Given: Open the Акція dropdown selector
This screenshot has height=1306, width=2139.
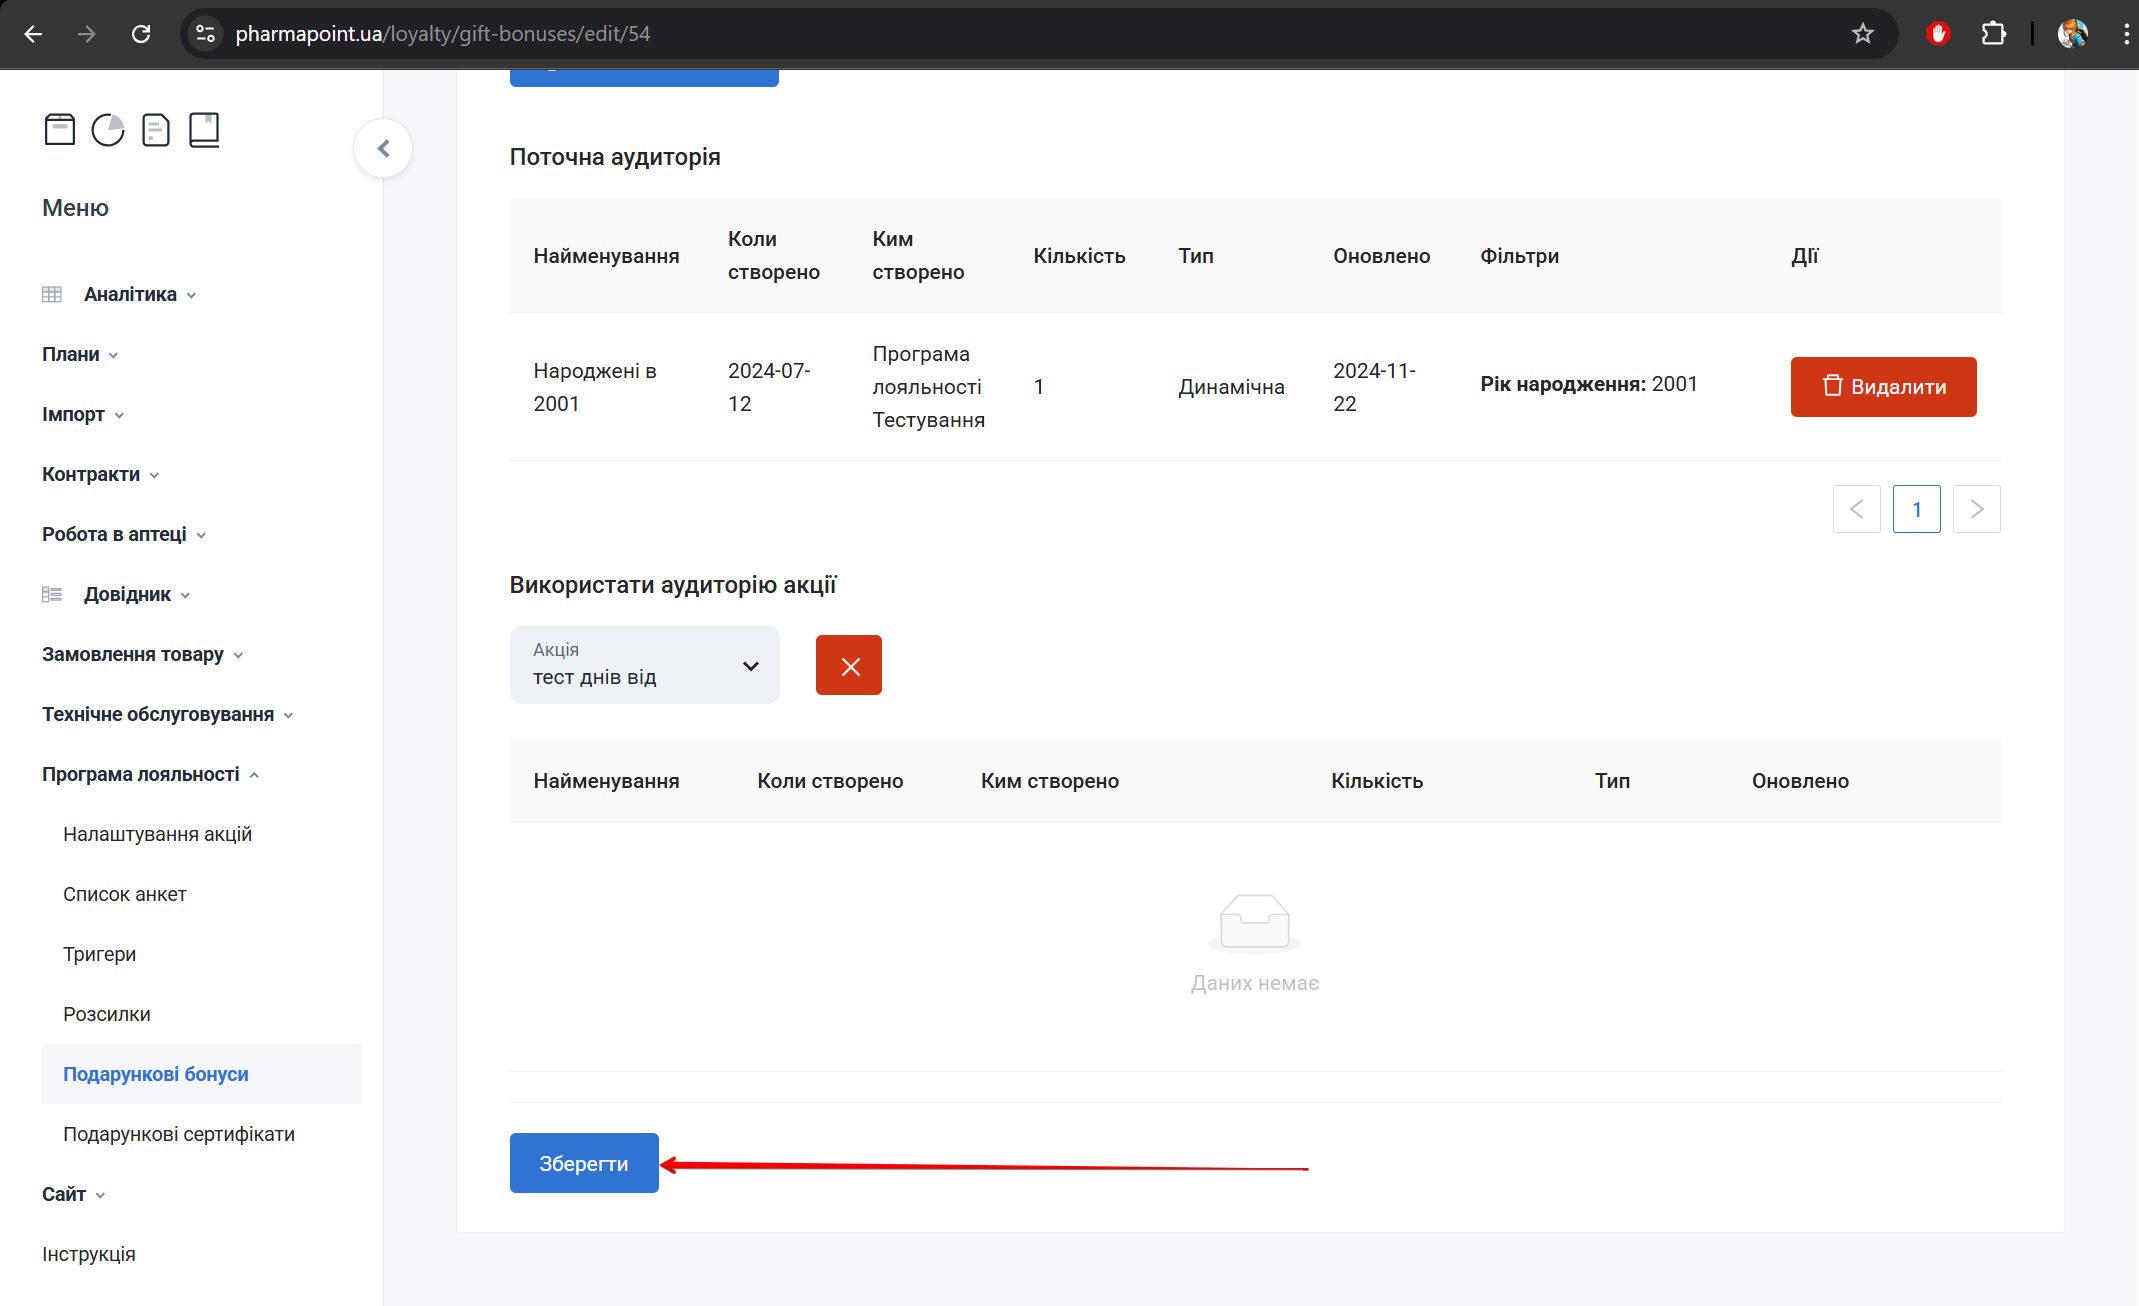Looking at the screenshot, I should (644, 665).
